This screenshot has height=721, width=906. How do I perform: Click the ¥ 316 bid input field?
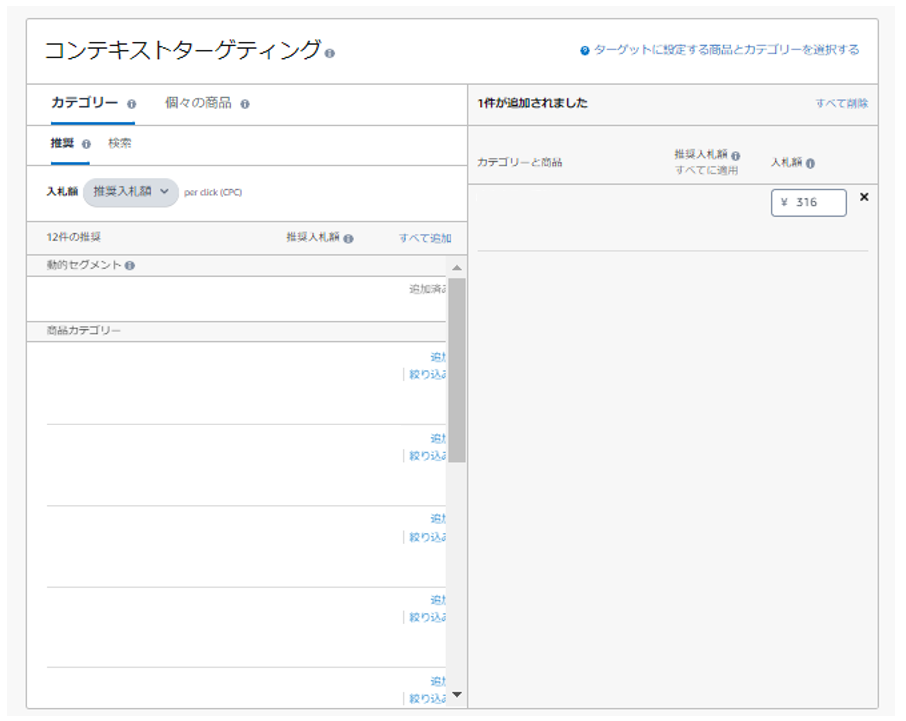click(808, 203)
